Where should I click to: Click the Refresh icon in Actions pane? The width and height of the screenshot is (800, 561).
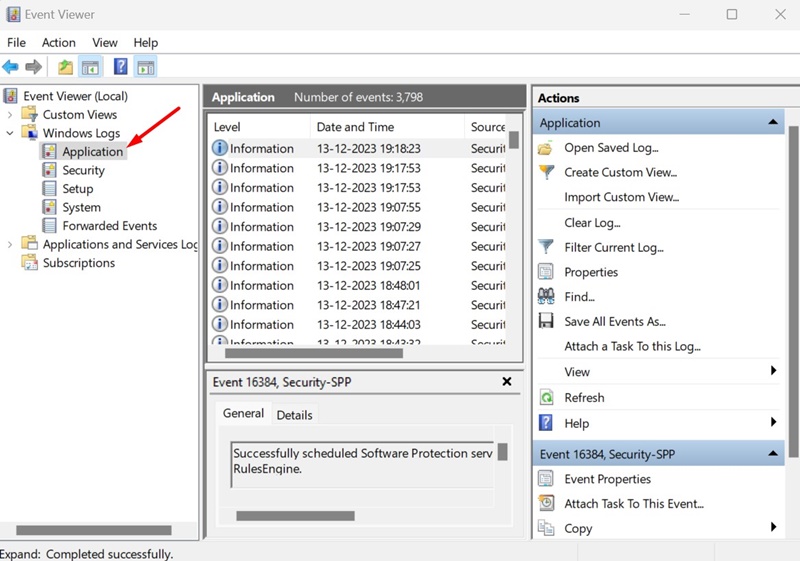(x=546, y=397)
